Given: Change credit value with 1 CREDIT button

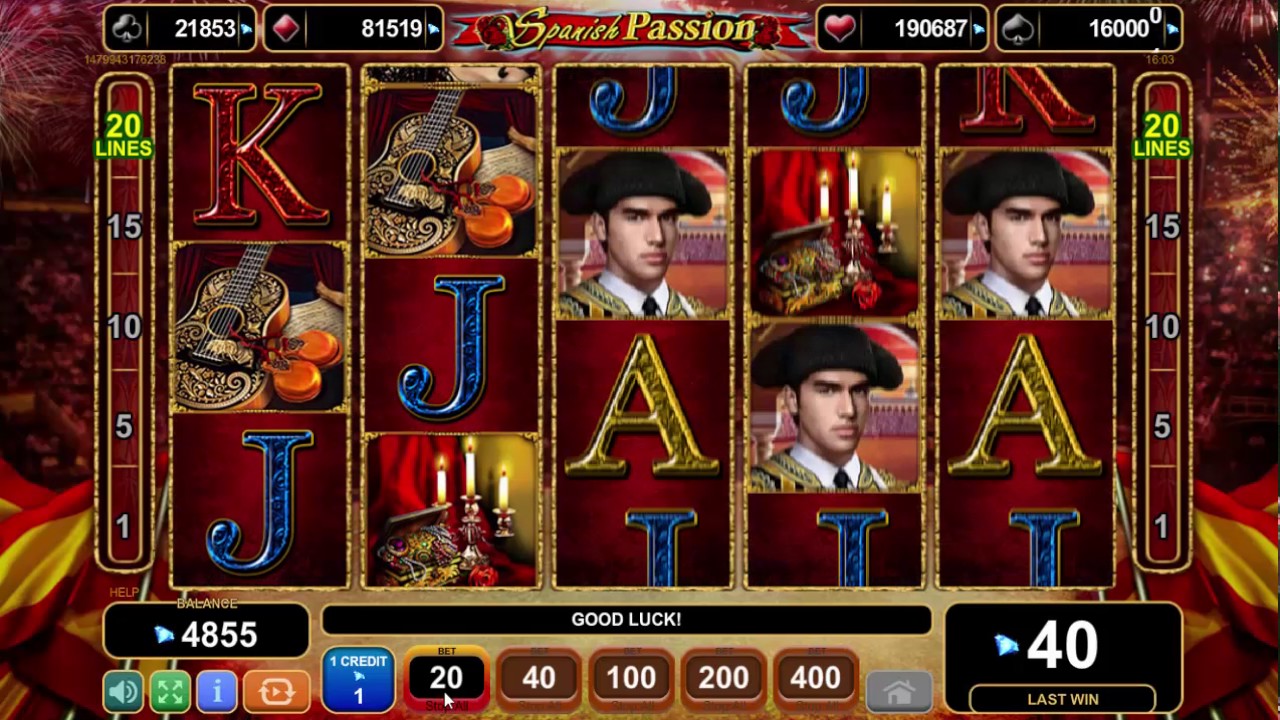Looking at the screenshot, I should tap(358, 680).
